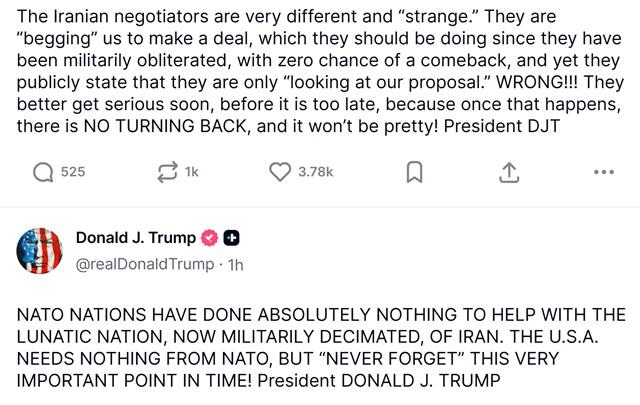The image size is (640, 405).
Task: View the 525 reply count
Action: coord(73,172)
